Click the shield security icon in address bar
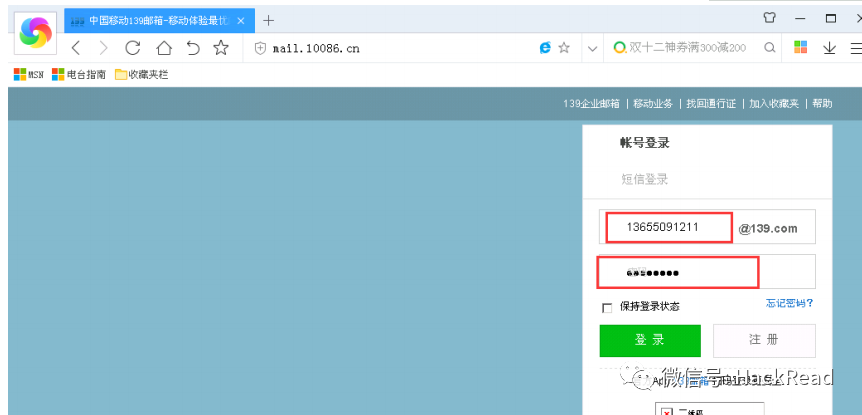862x415 pixels. click(260, 48)
